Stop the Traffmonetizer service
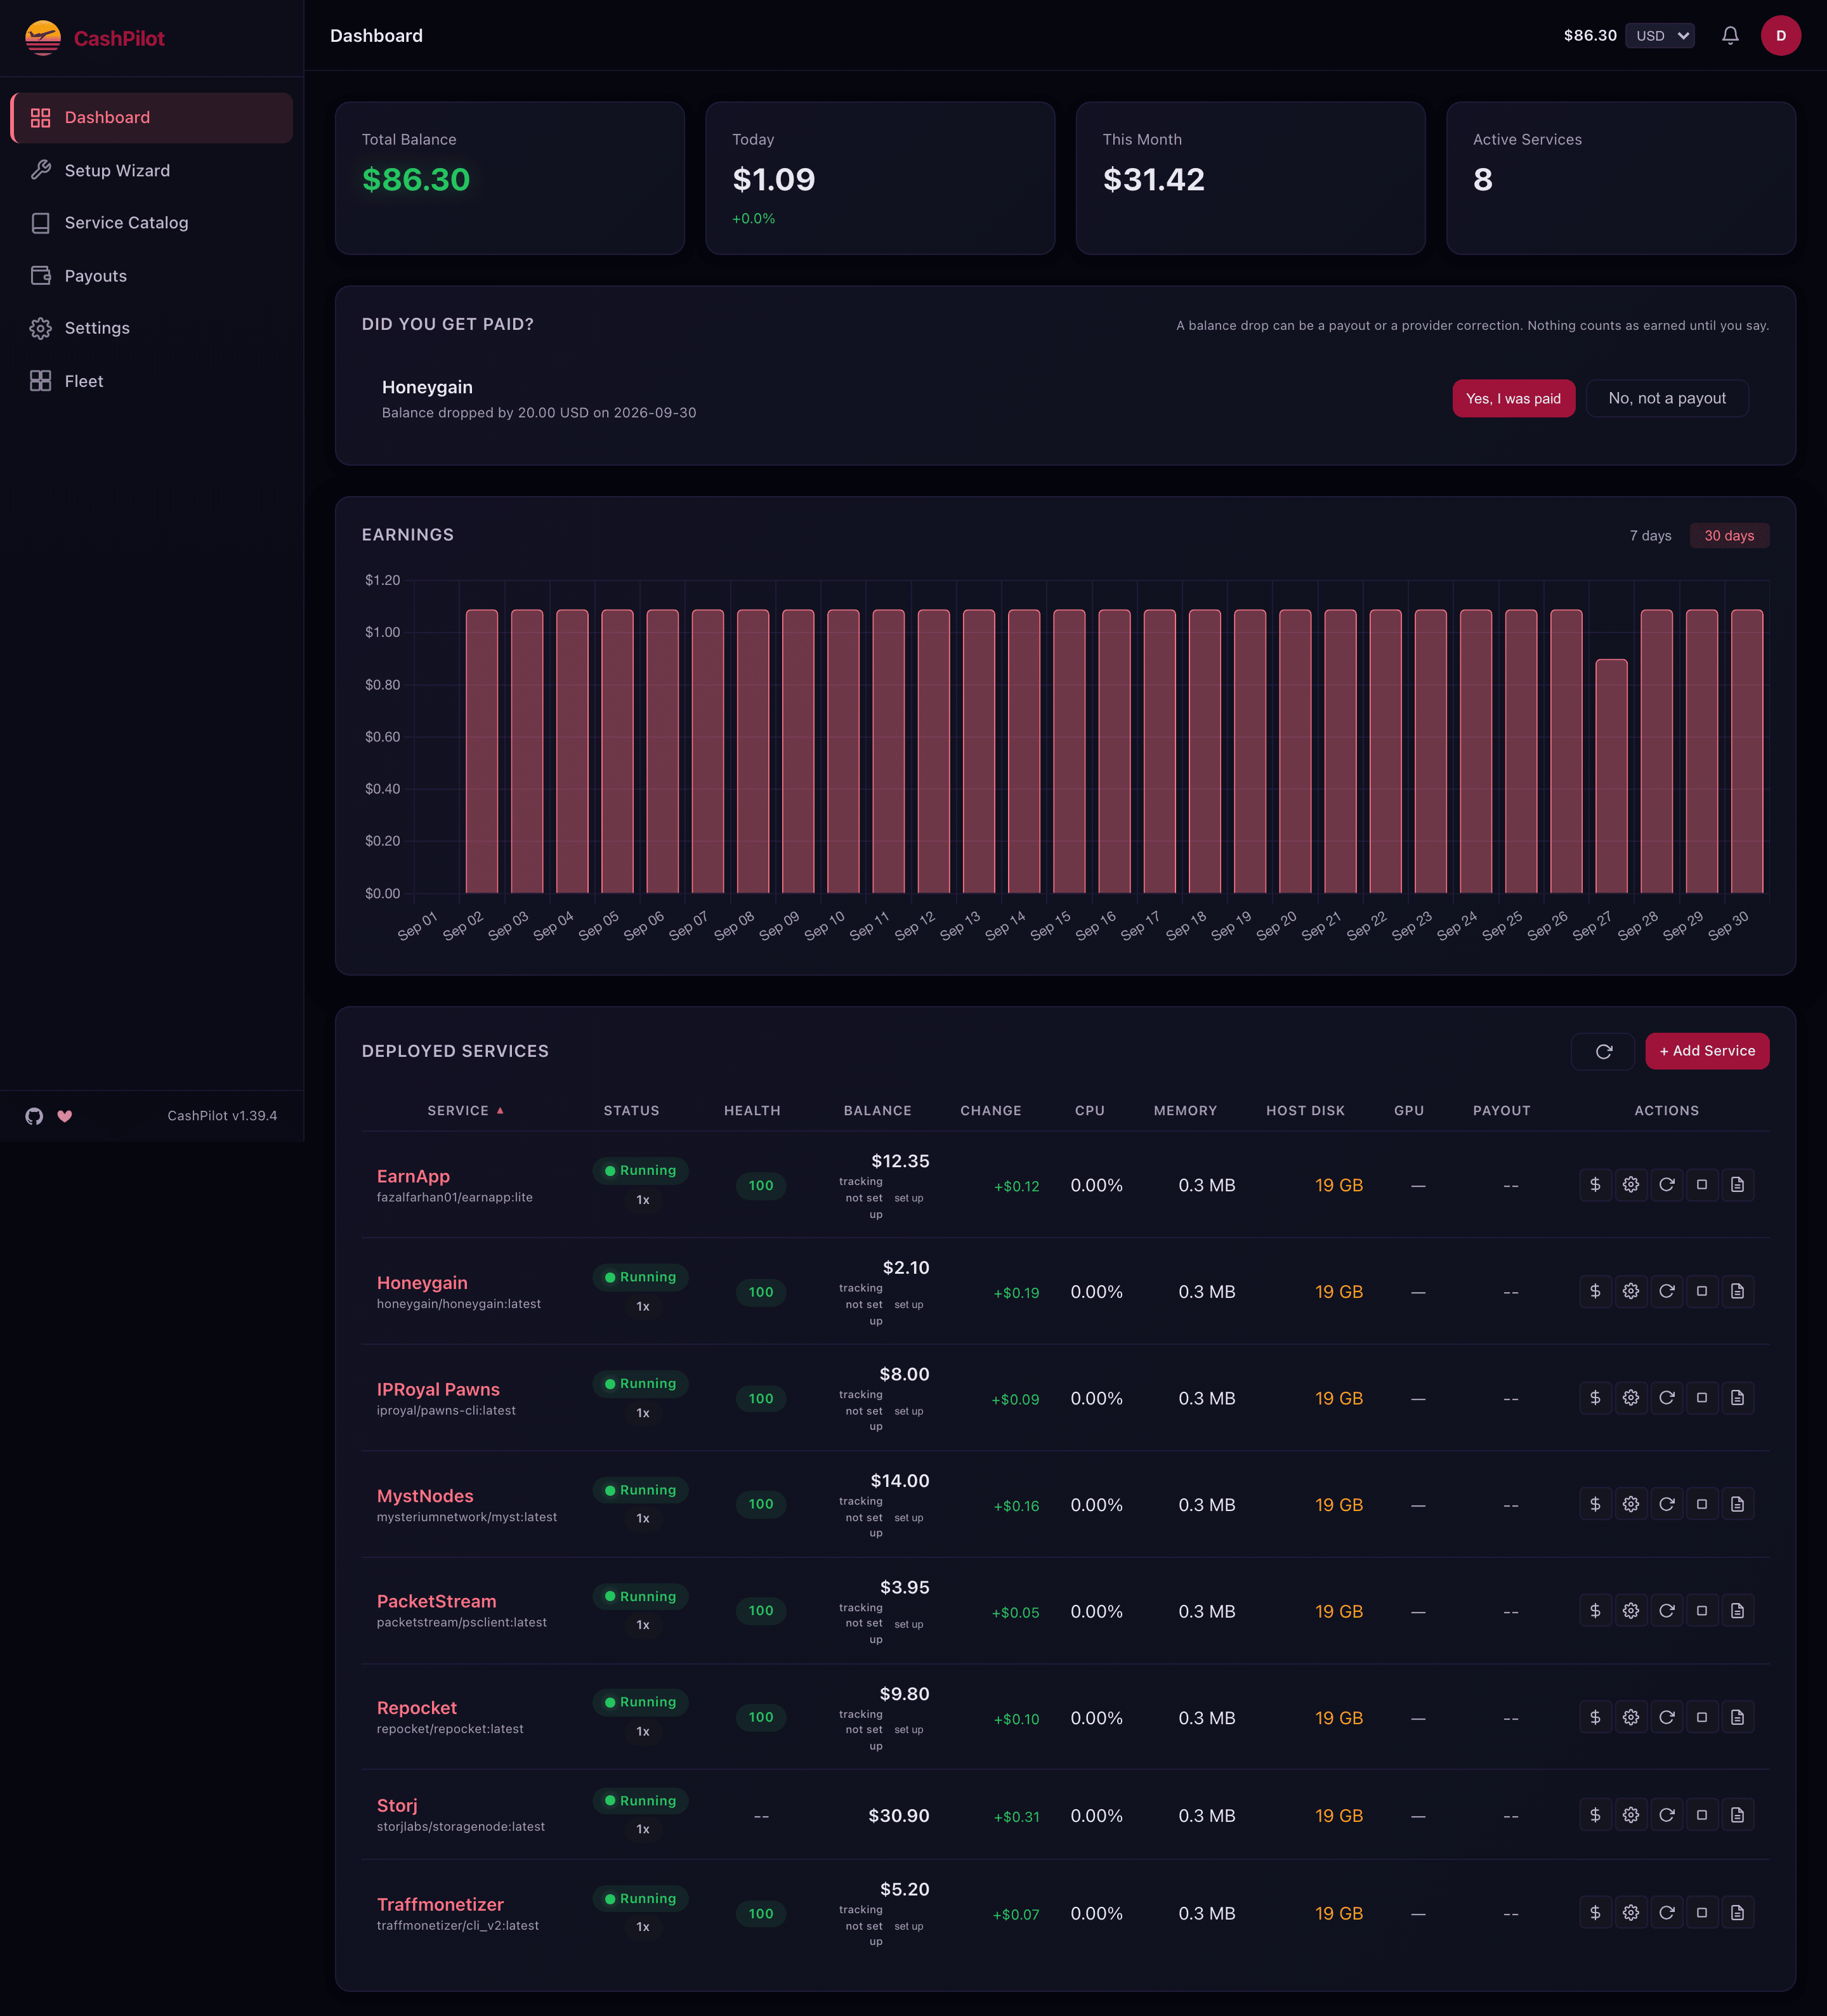Screen dimensions: 1827x2016 coord(1702,1913)
